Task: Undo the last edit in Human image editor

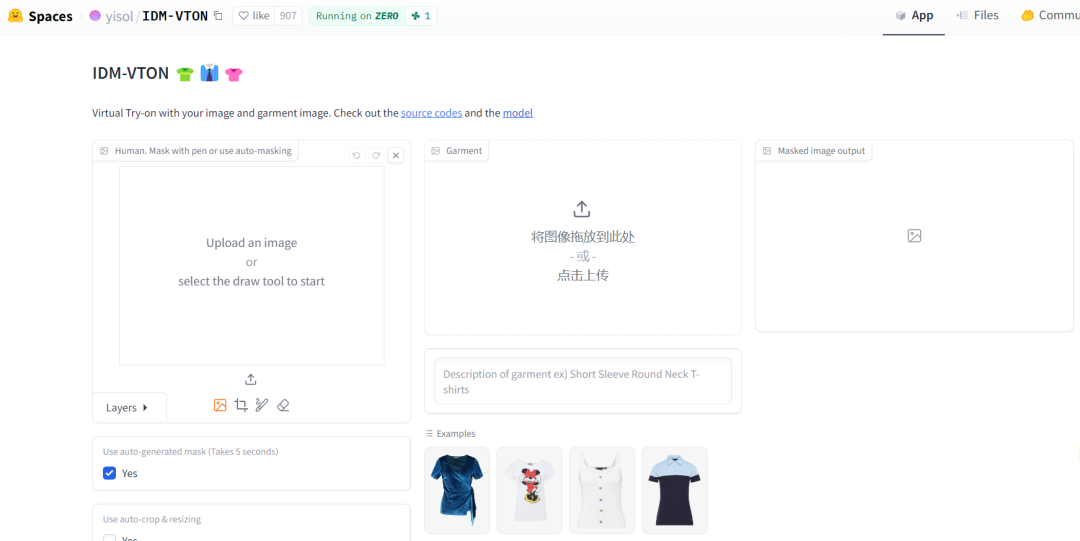Action: (357, 155)
